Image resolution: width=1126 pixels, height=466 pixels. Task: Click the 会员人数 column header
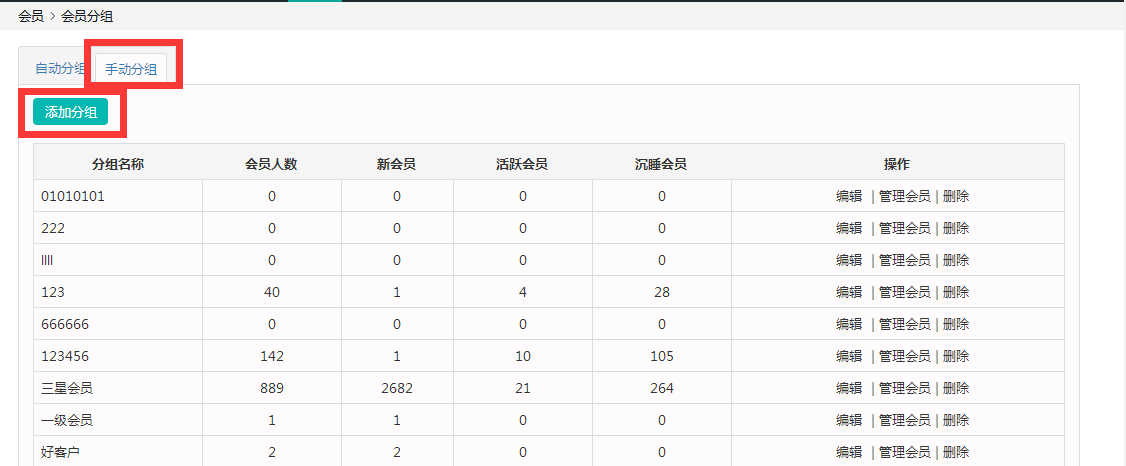click(x=271, y=164)
